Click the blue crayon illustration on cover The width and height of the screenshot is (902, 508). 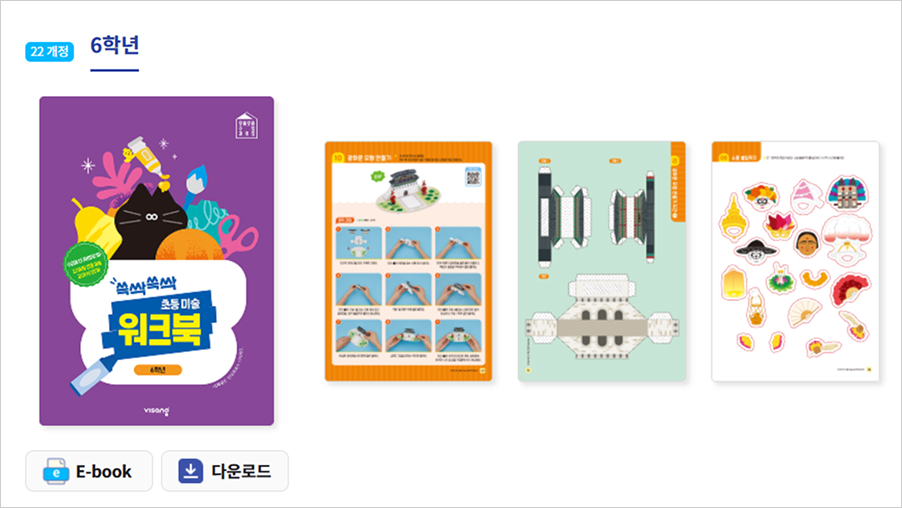pyautogui.click(x=93, y=375)
